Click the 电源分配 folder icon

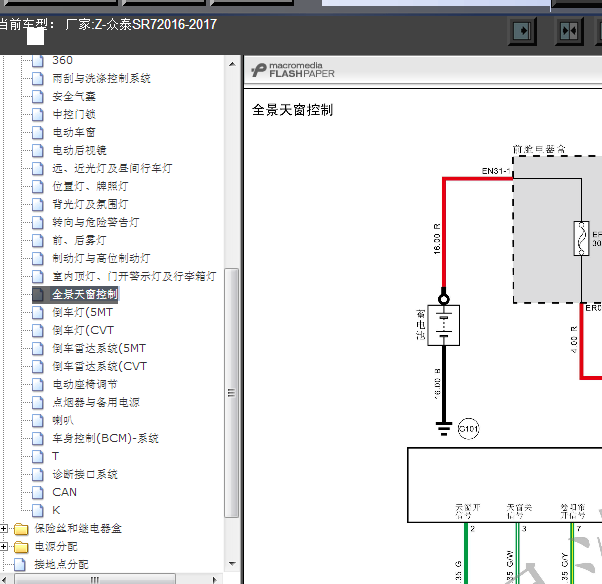21,547
